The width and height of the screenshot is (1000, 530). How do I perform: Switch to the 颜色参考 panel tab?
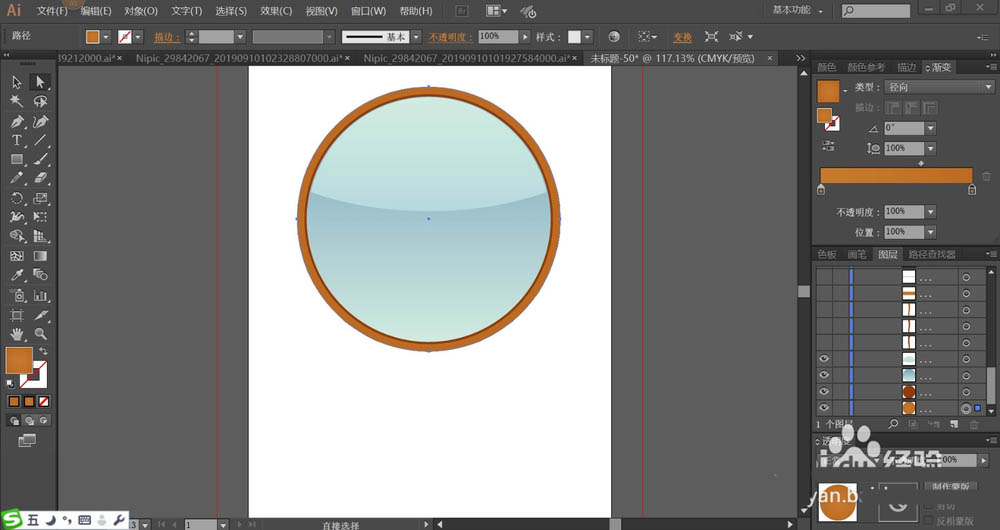pos(865,67)
